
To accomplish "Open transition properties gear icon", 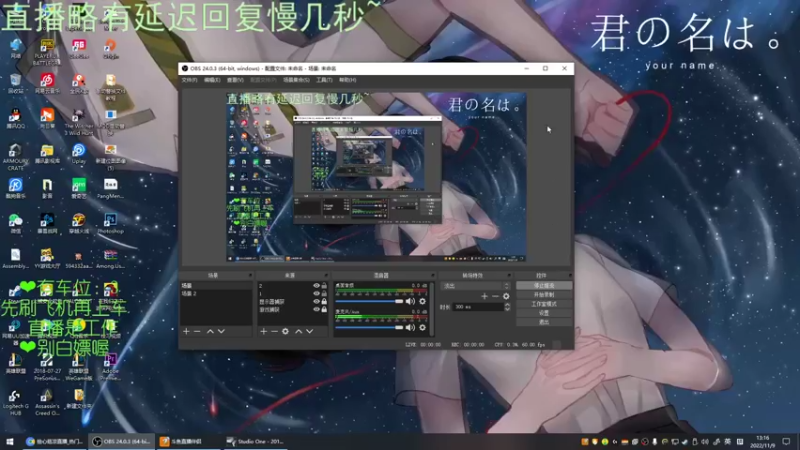I will point(506,296).
